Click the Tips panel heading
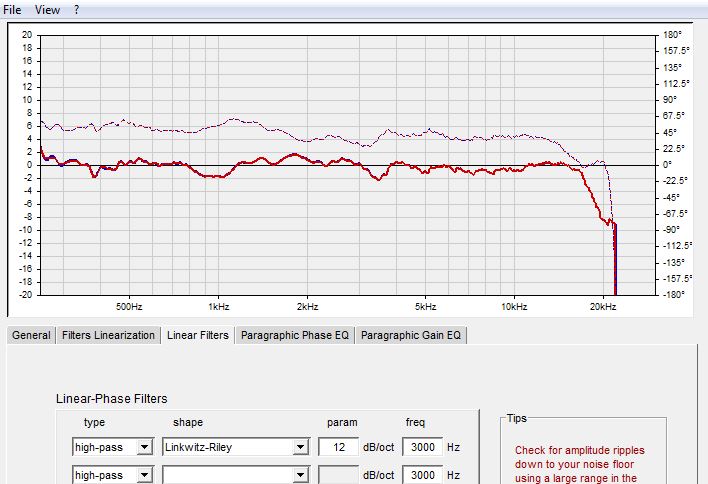This screenshot has height=484, width=708. point(517,418)
